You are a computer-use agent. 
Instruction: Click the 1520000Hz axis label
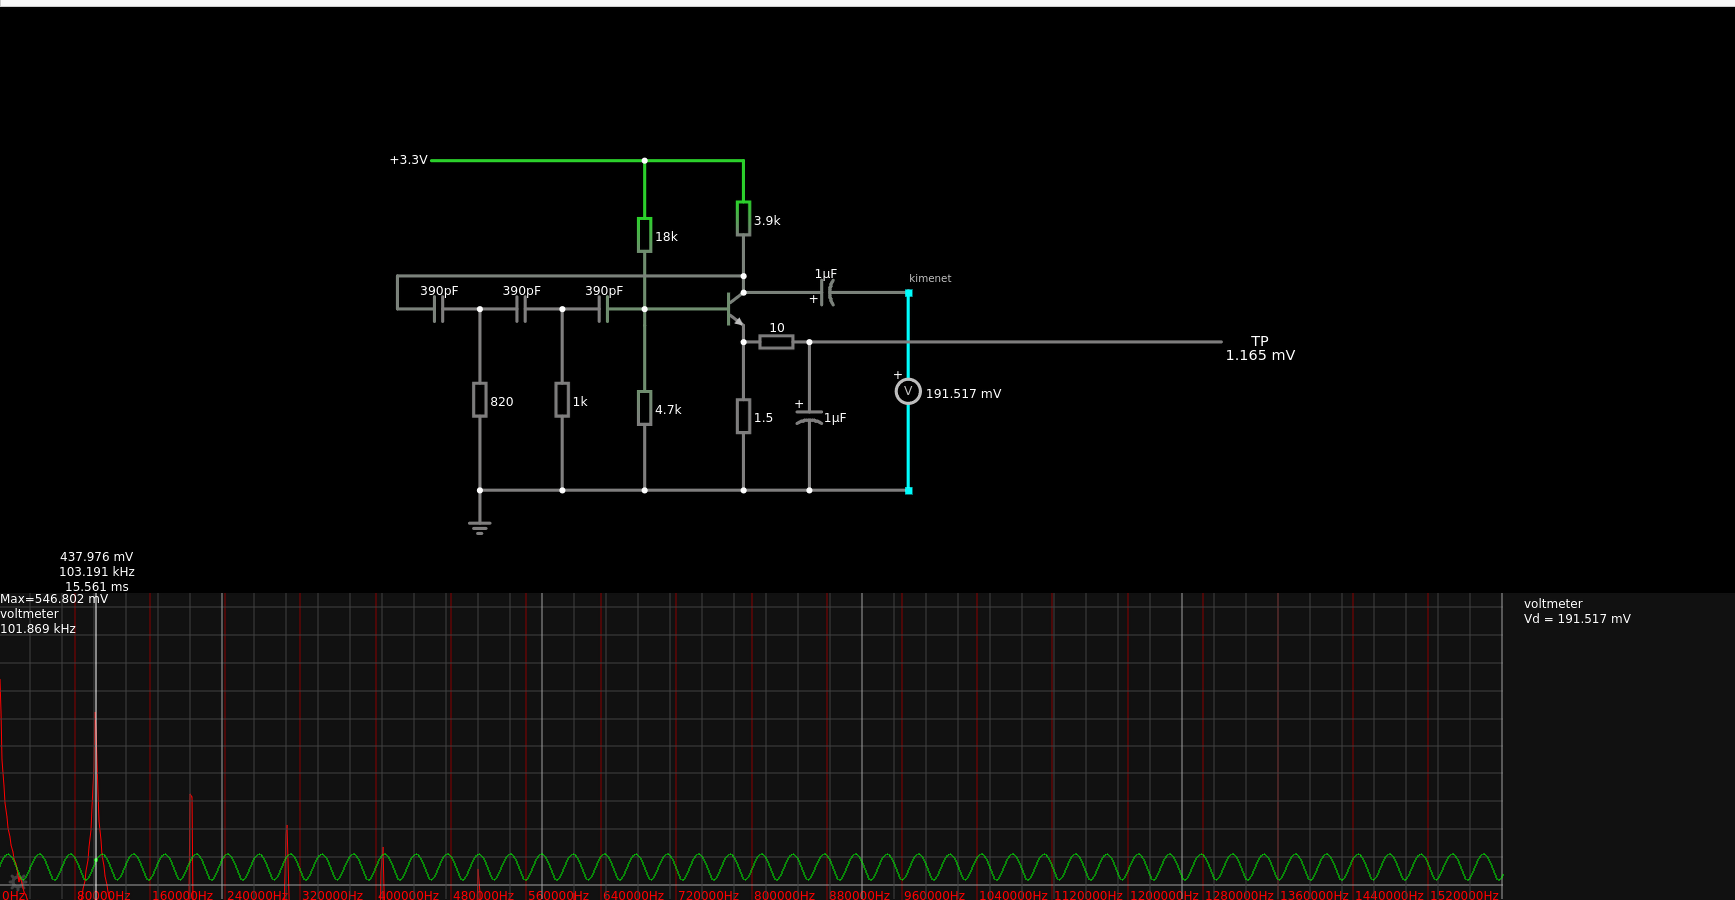pyautogui.click(x=1464, y=895)
